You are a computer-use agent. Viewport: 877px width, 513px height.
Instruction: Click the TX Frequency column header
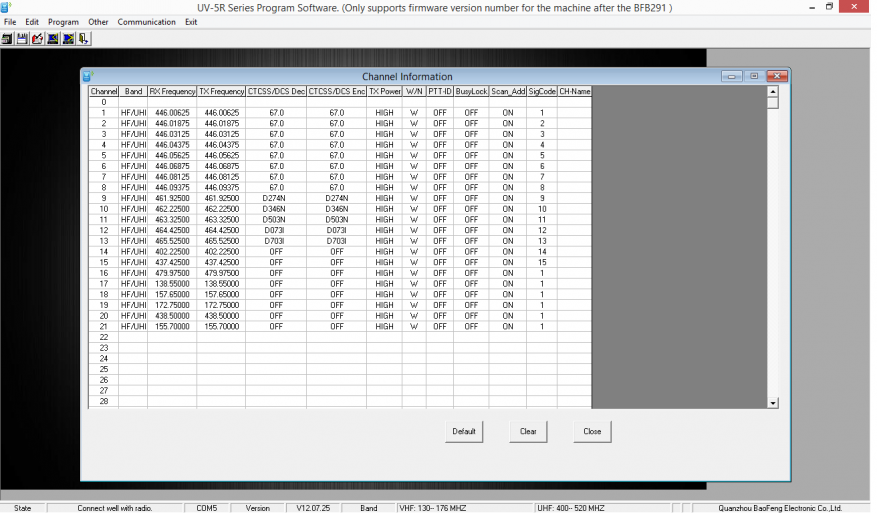221,91
